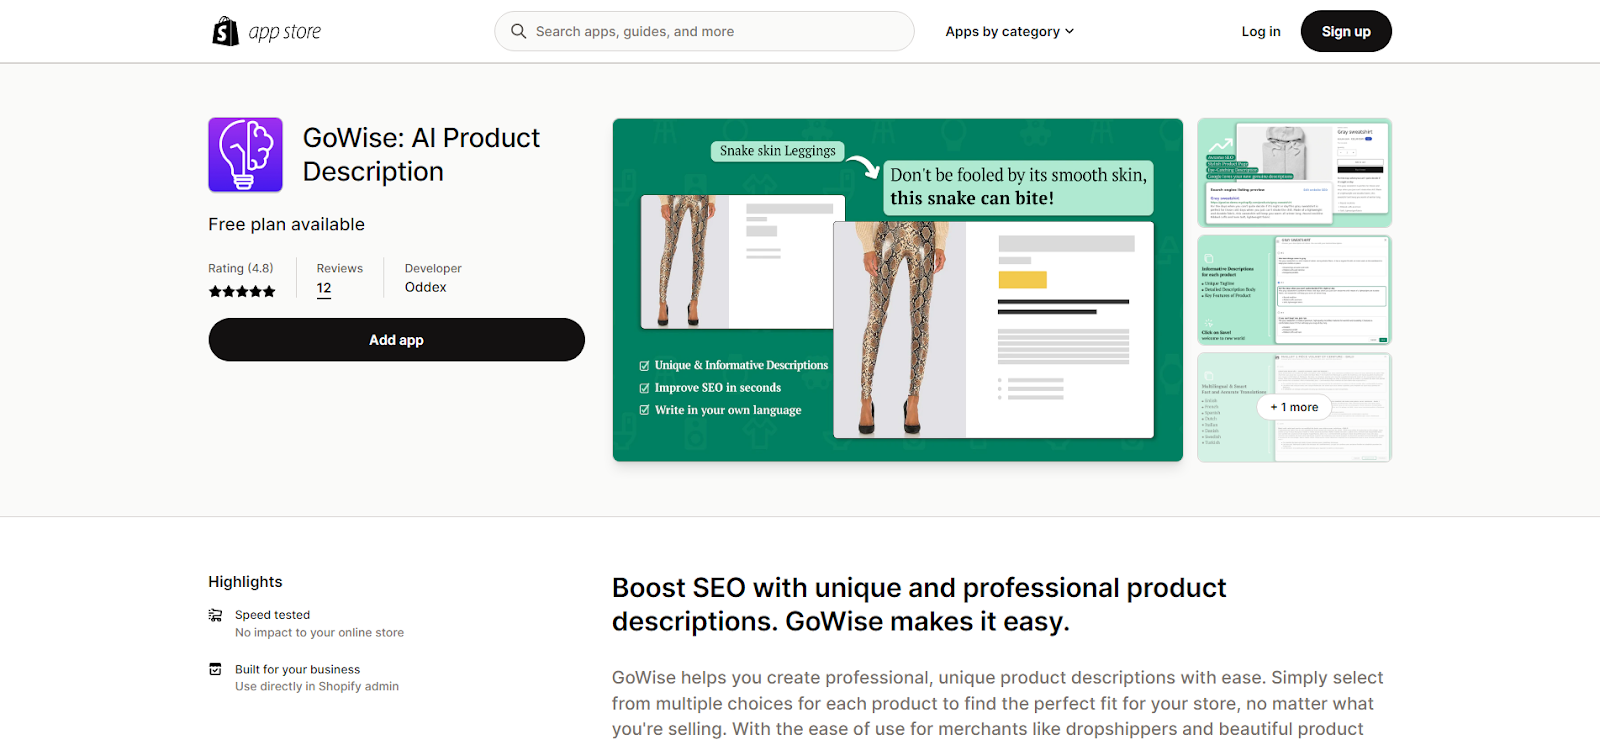The width and height of the screenshot is (1600, 740).
Task: Click the Speed tested highlight icon
Action: coord(215,615)
